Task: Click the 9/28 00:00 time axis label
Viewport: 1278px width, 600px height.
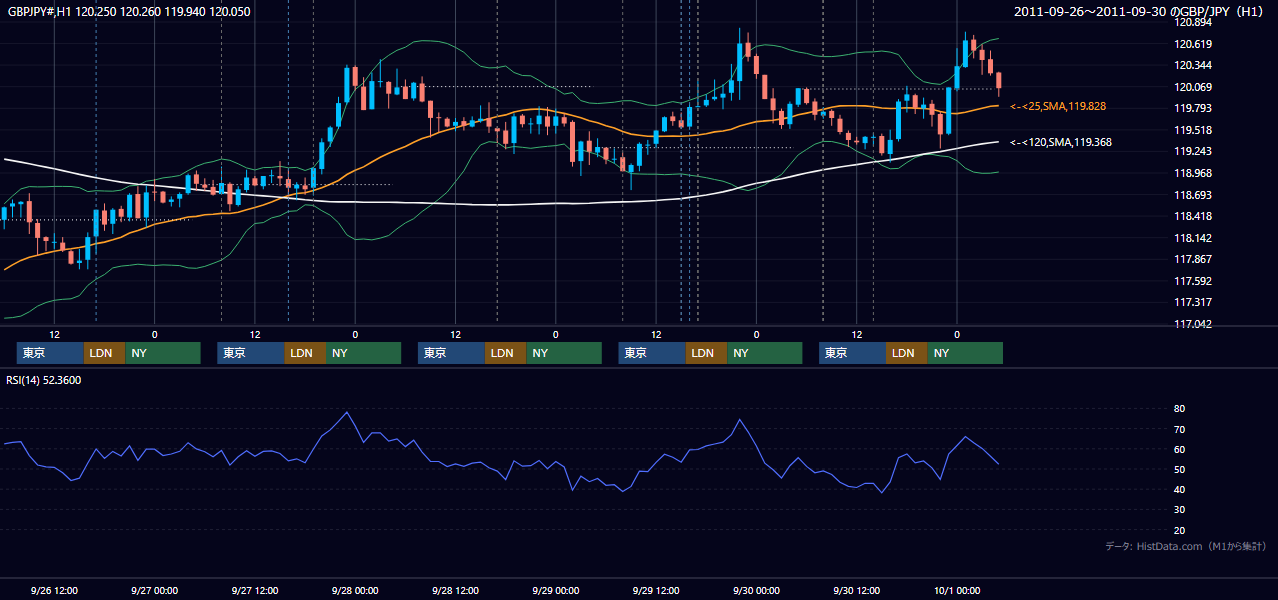Action: point(355,590)
